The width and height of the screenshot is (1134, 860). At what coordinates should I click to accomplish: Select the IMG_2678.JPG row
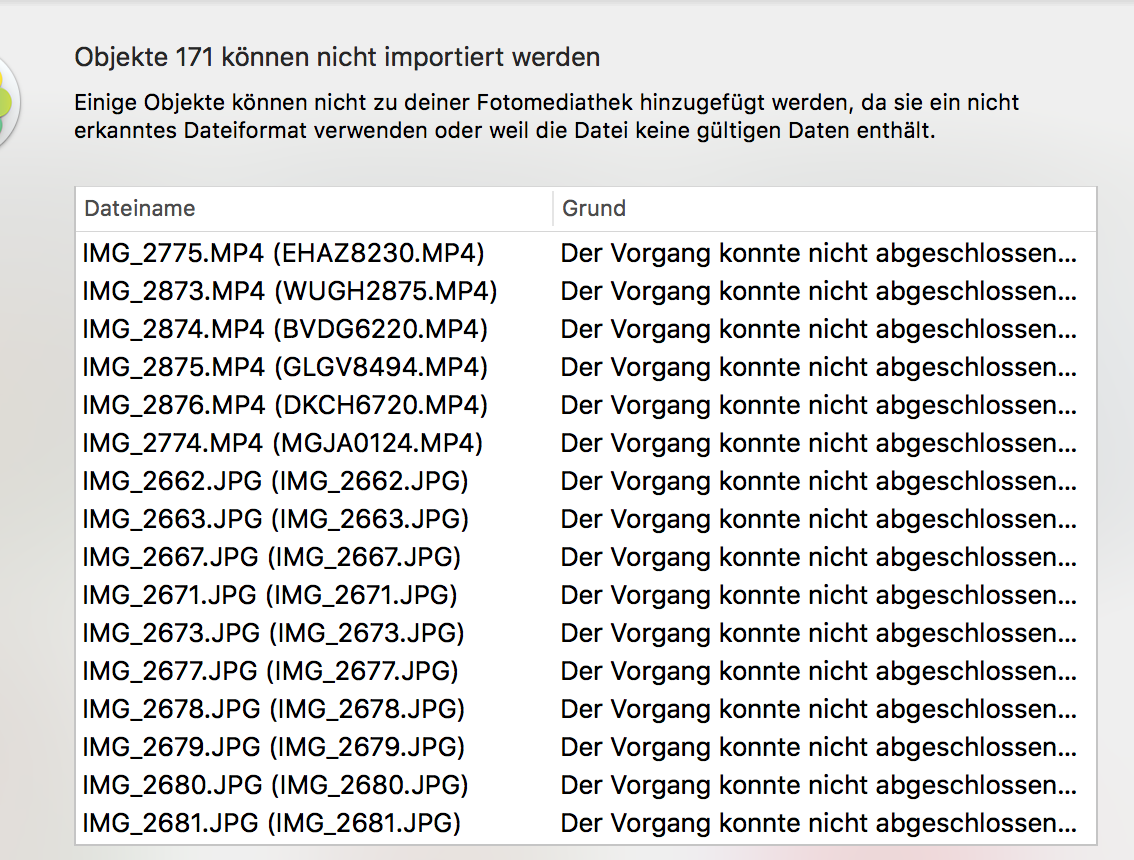[273, 710]
